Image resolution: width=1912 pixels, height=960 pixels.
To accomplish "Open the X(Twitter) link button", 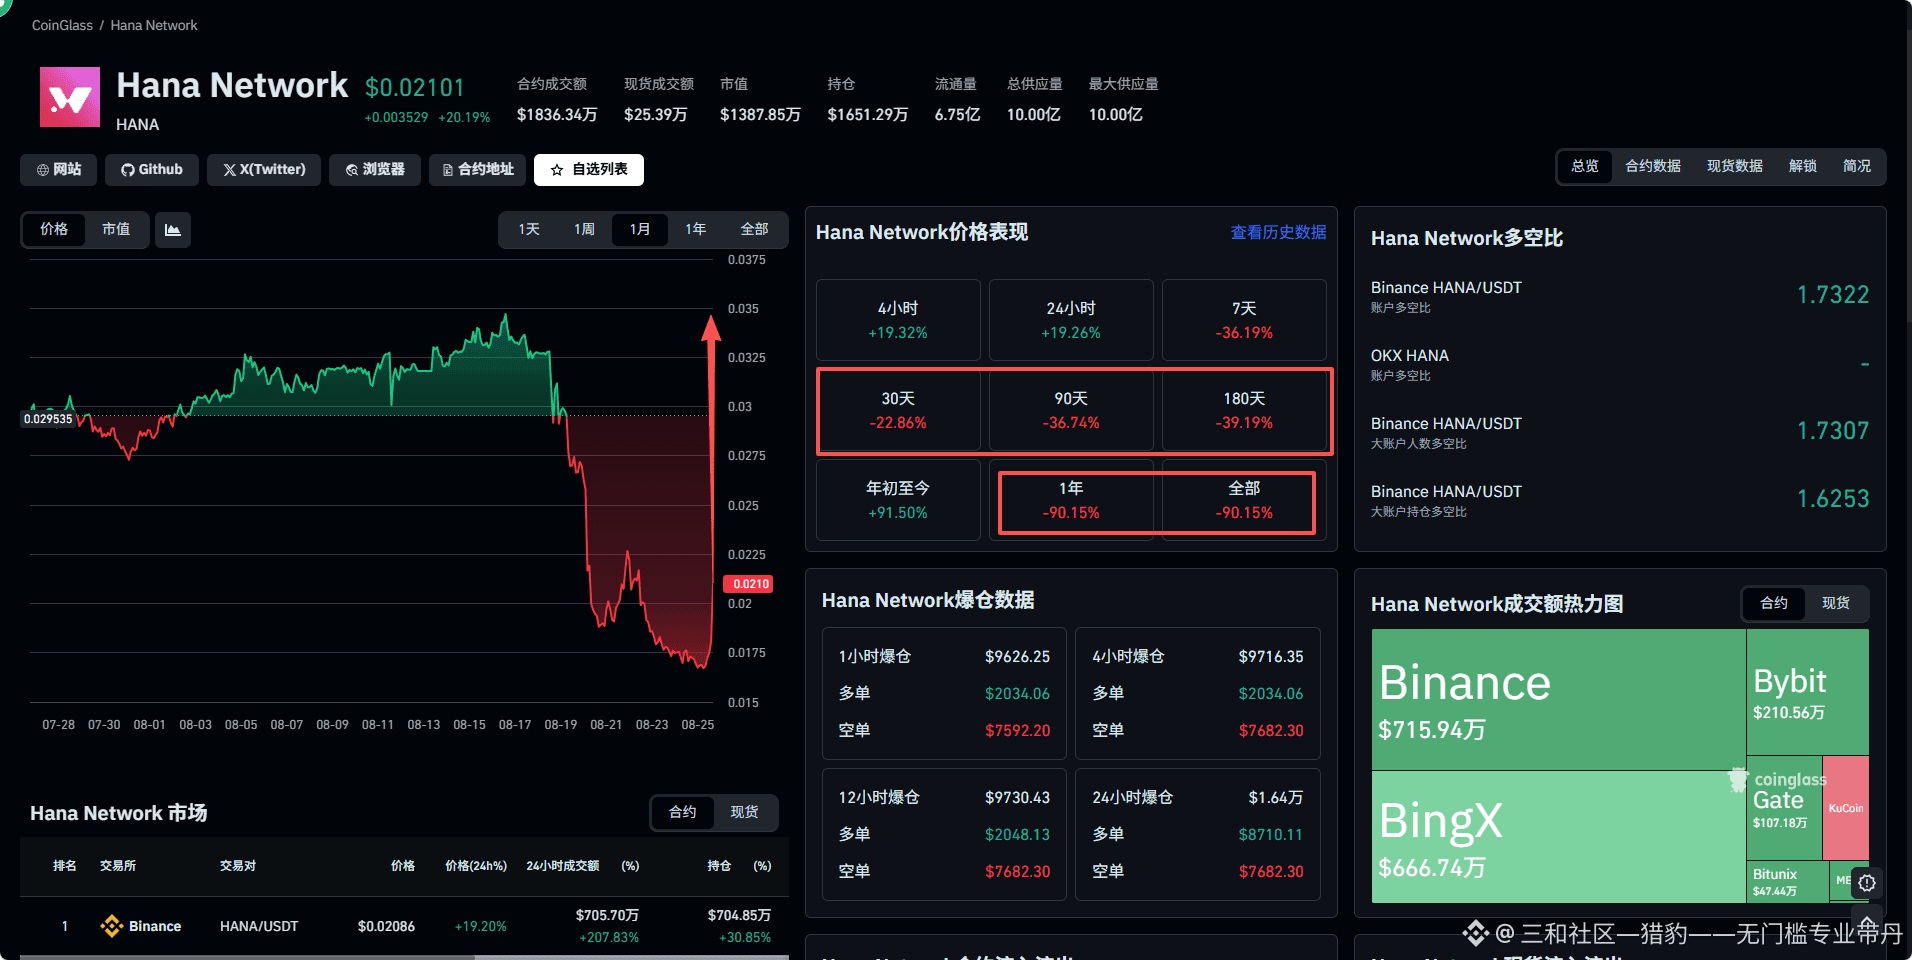I will point(264,170).
